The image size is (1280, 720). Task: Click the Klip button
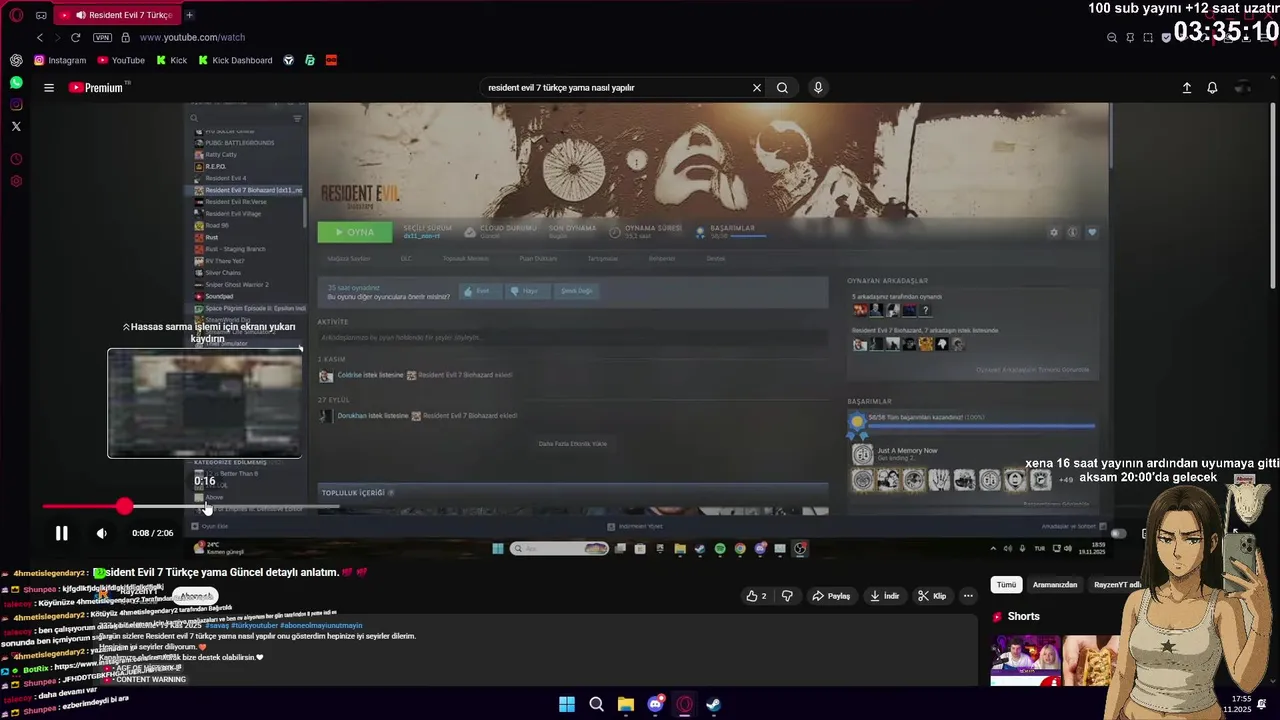coord(932,596)
